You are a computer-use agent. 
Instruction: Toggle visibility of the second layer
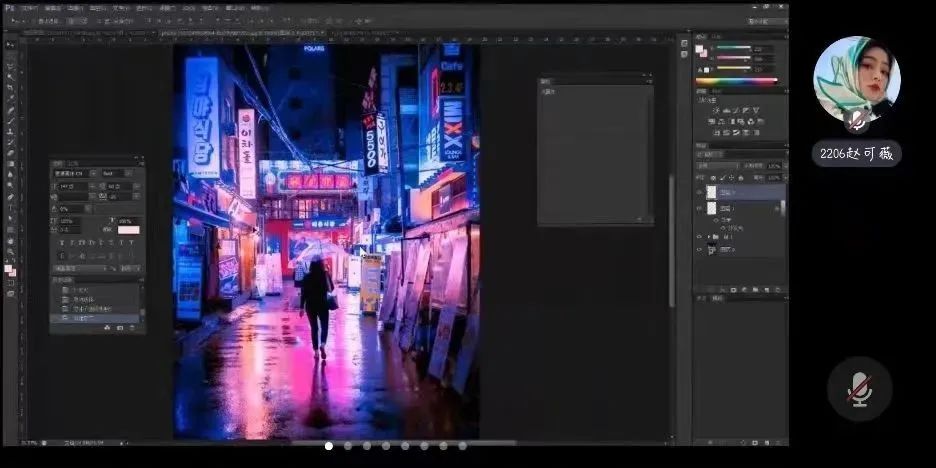point(699,209)
